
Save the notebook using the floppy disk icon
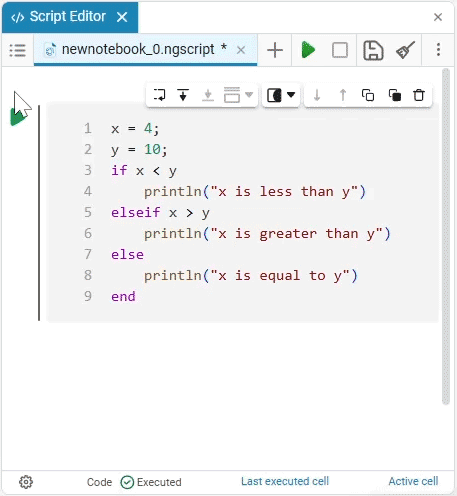373,50
